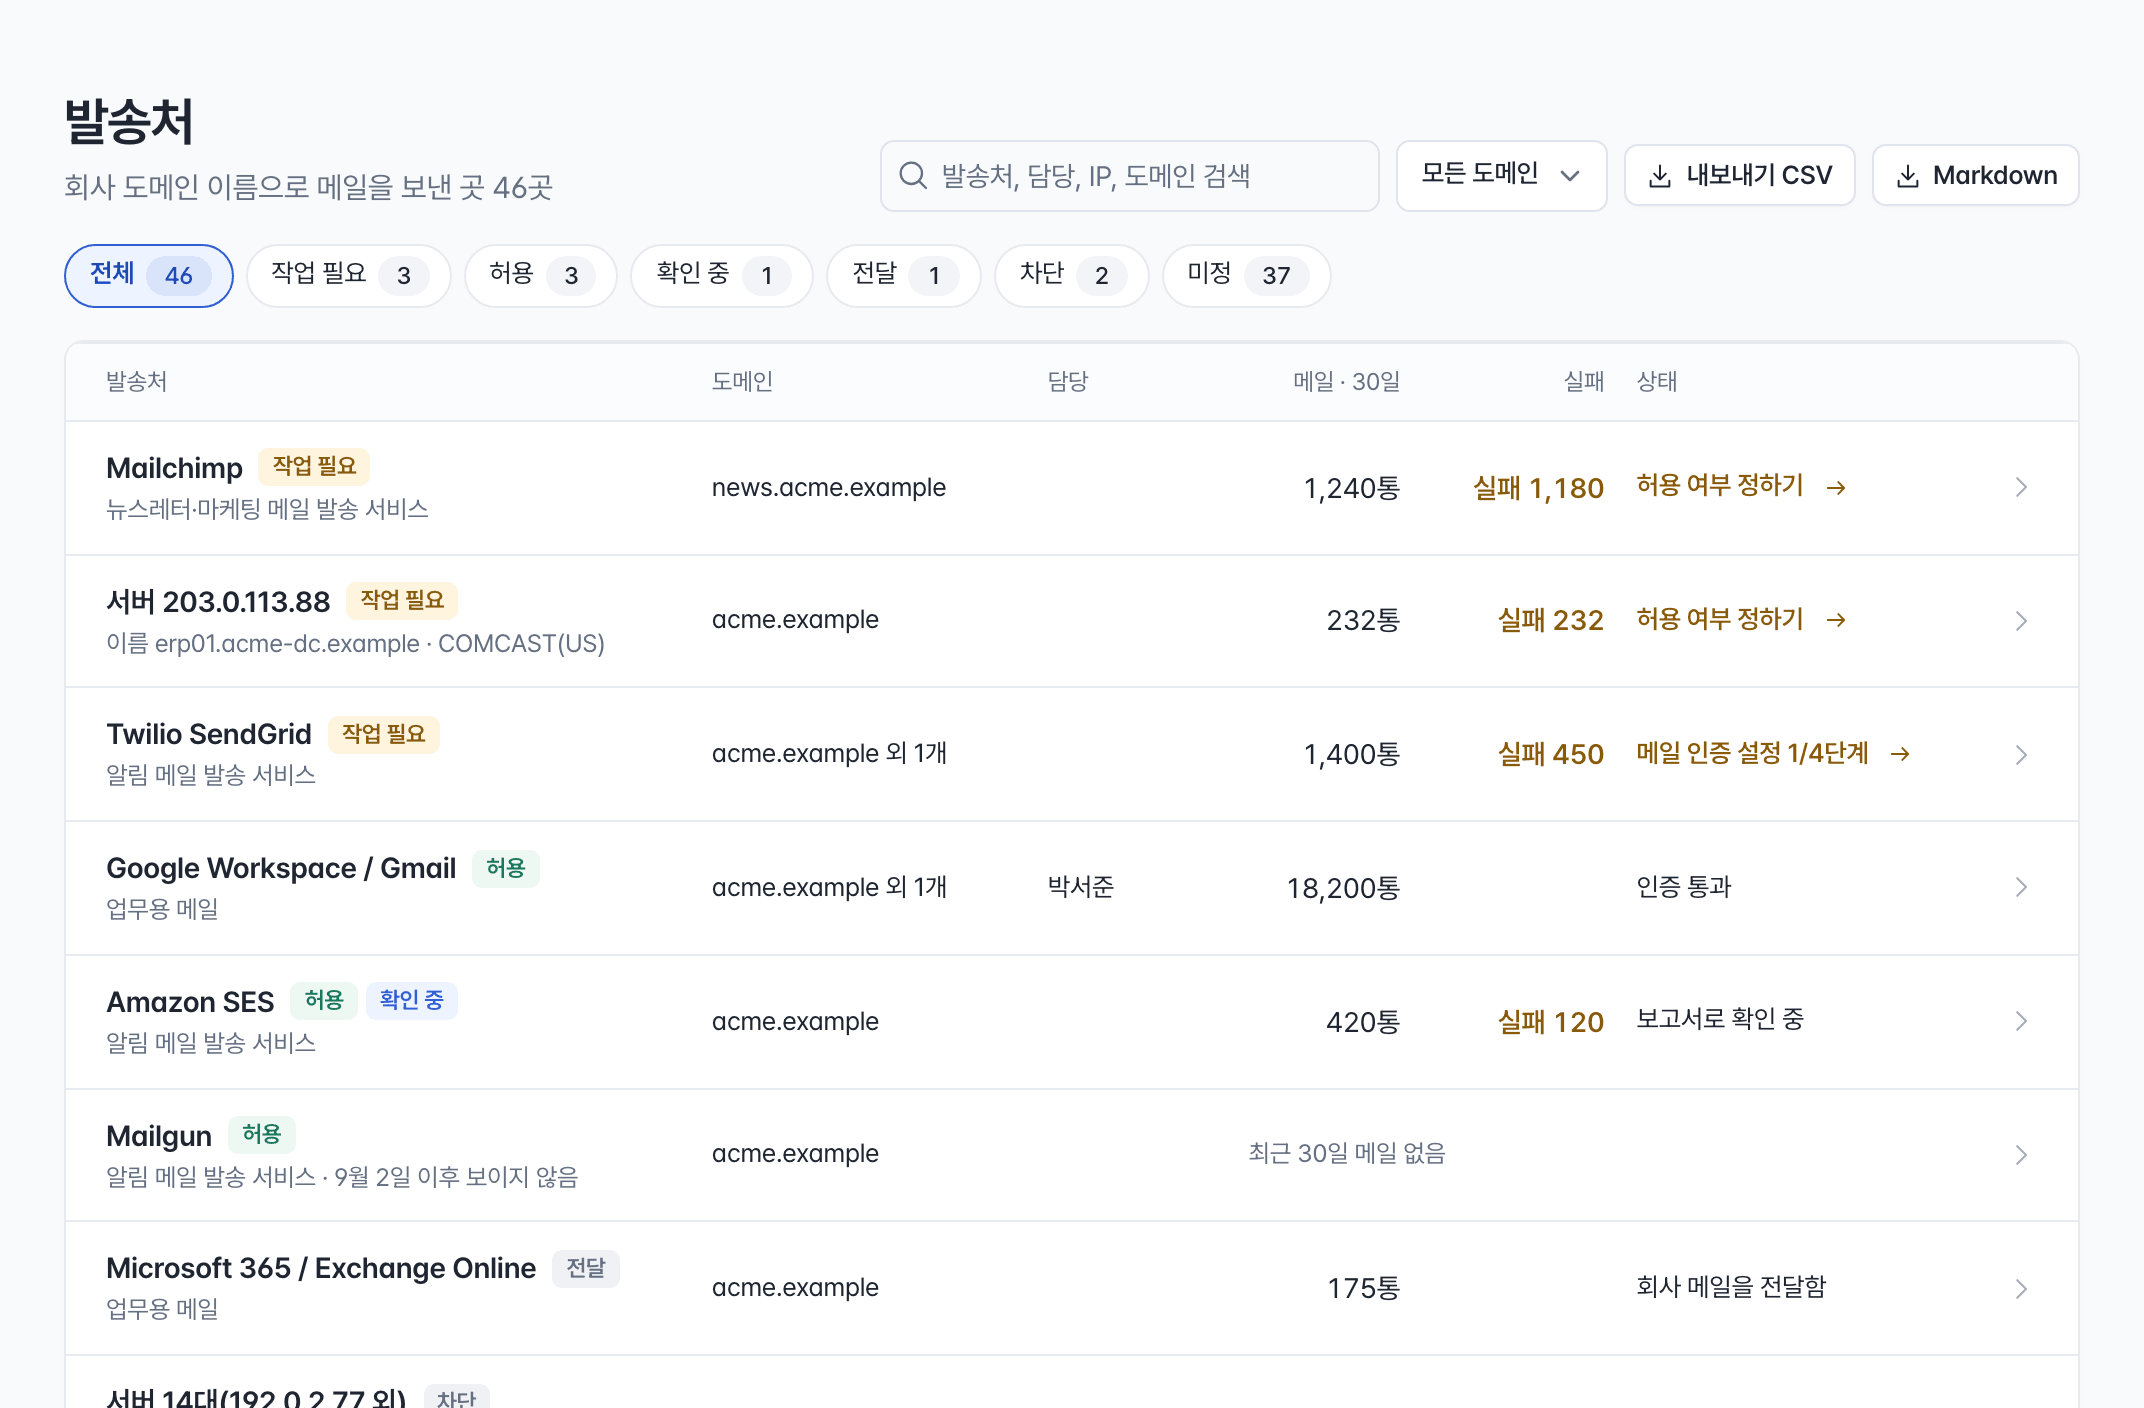Screen dimensions: 2144x1408
Task: Click the 실패 column header
Action: (1584, 382)
